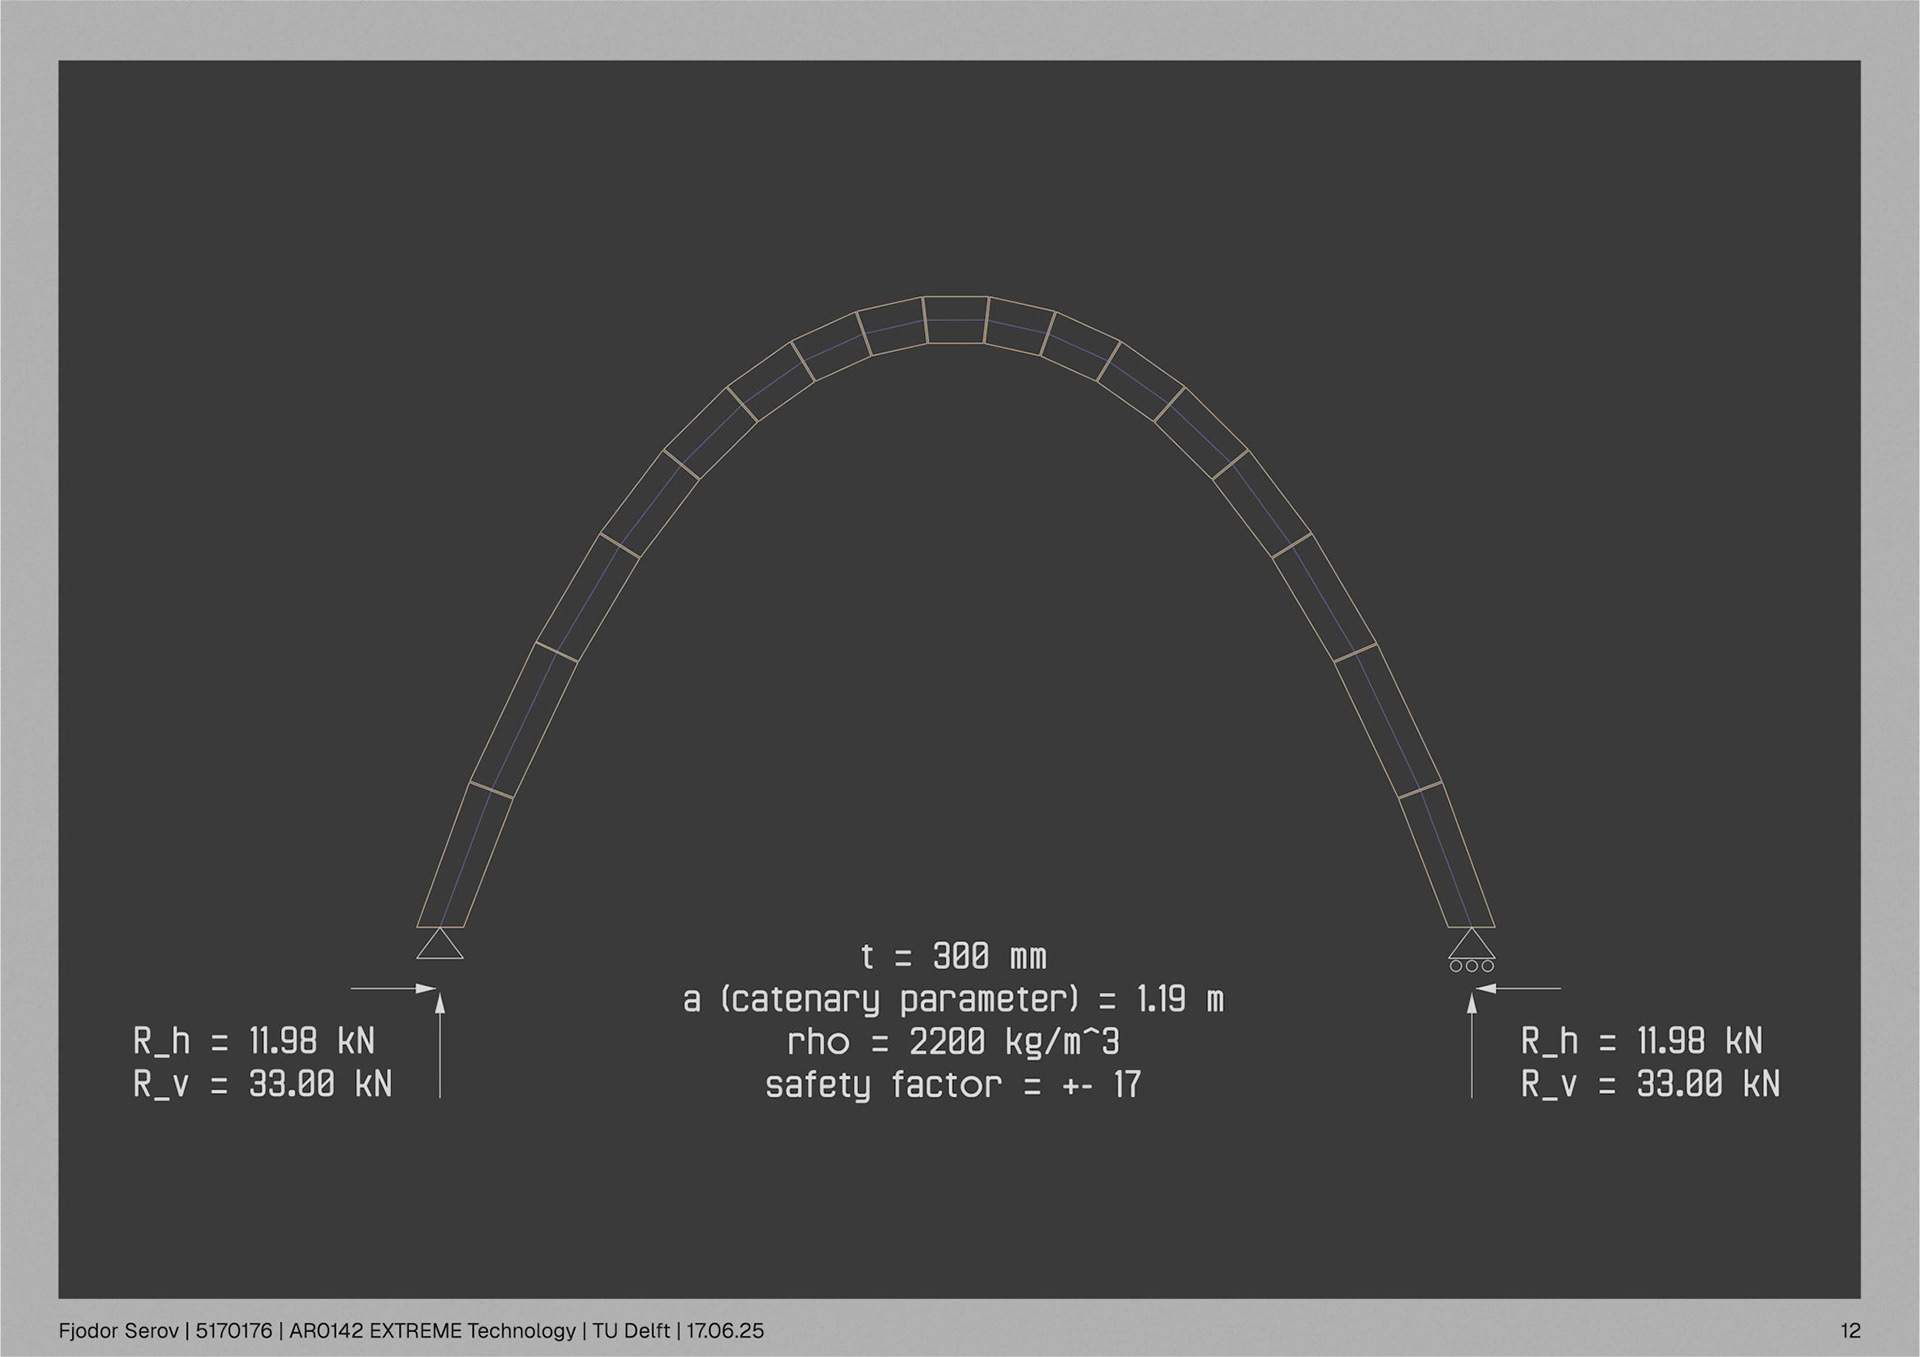The width and height of the screenshot is (1920, 1357).
Task: Select the left vertical reaction arrow
Action: coord(440,1045)
